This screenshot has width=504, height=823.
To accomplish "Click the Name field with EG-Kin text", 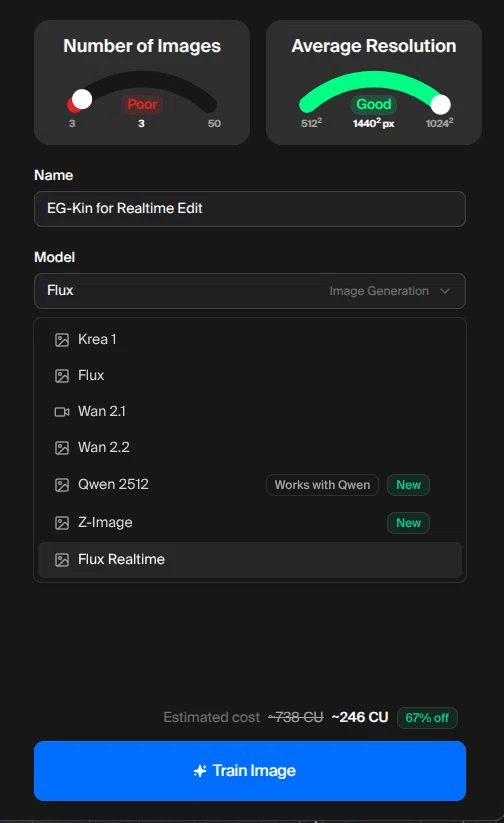I will click(x=250, y=209).
